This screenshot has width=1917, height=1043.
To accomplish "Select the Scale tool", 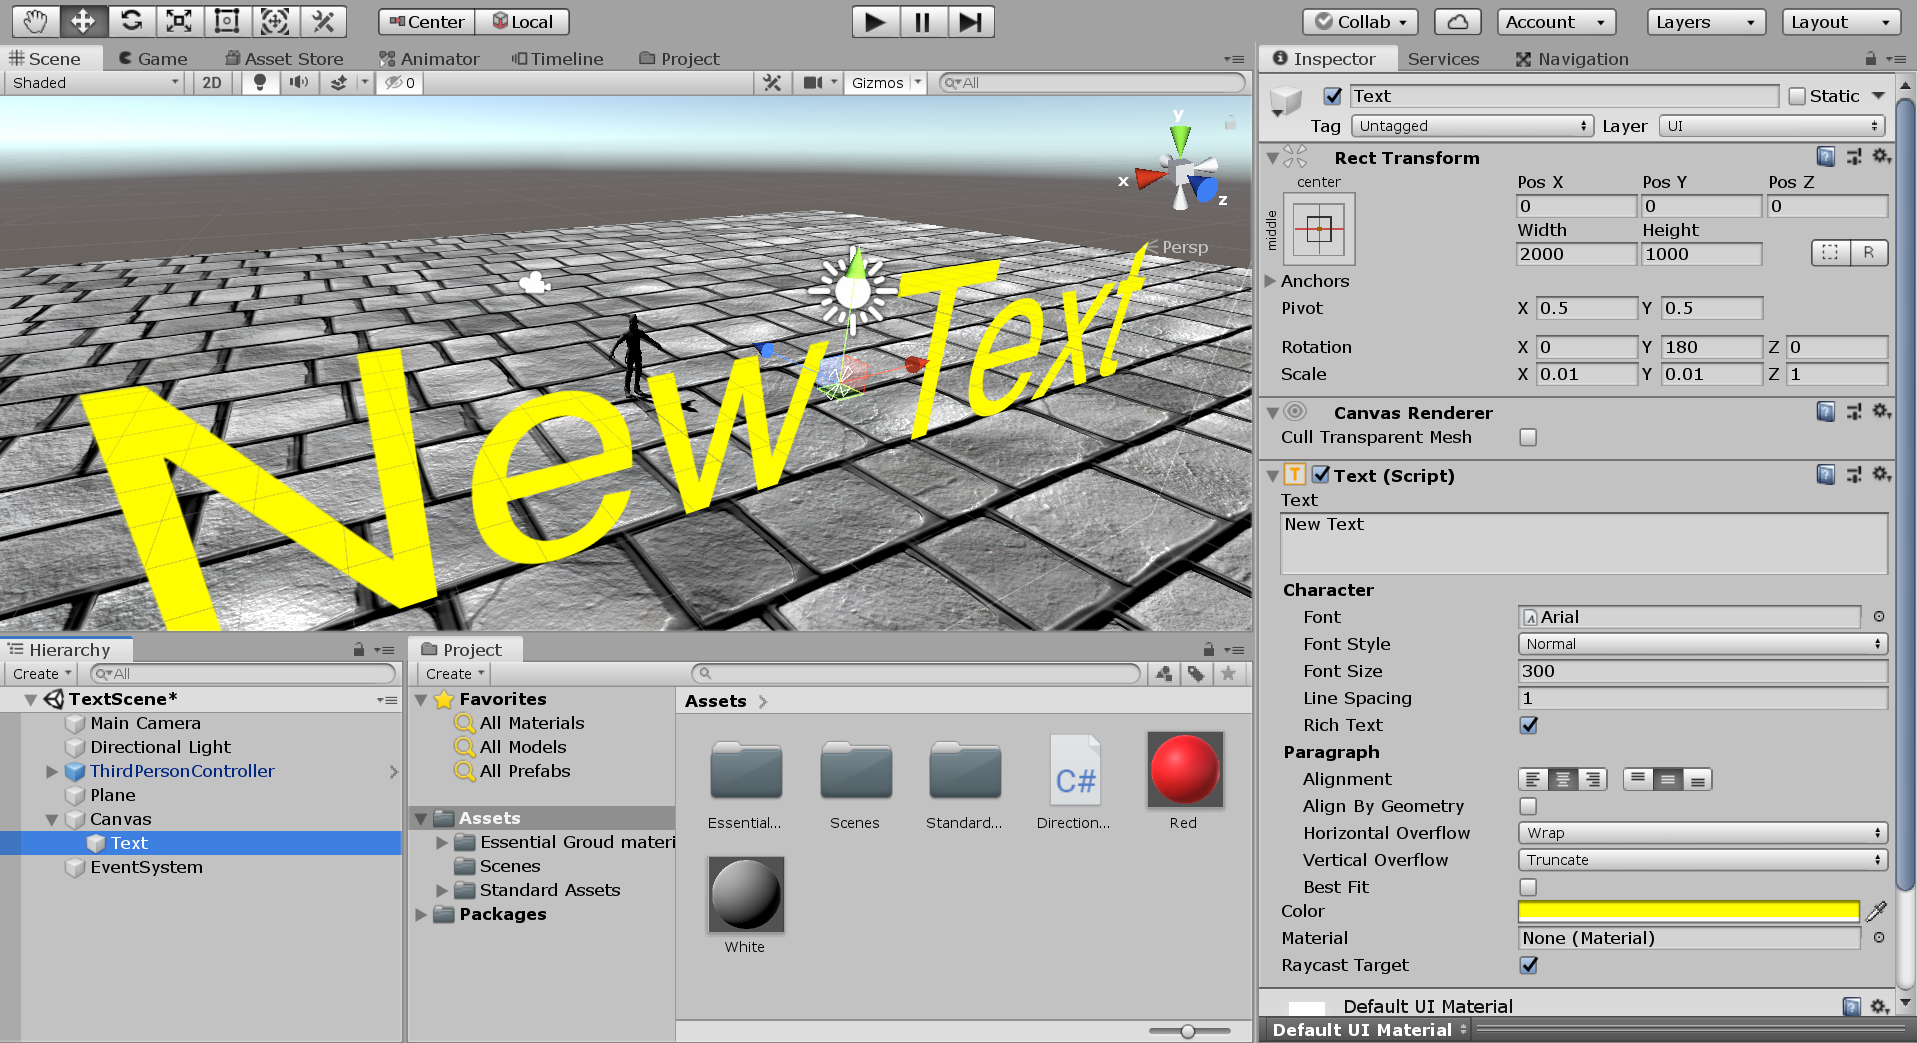I will coord(179,21).
